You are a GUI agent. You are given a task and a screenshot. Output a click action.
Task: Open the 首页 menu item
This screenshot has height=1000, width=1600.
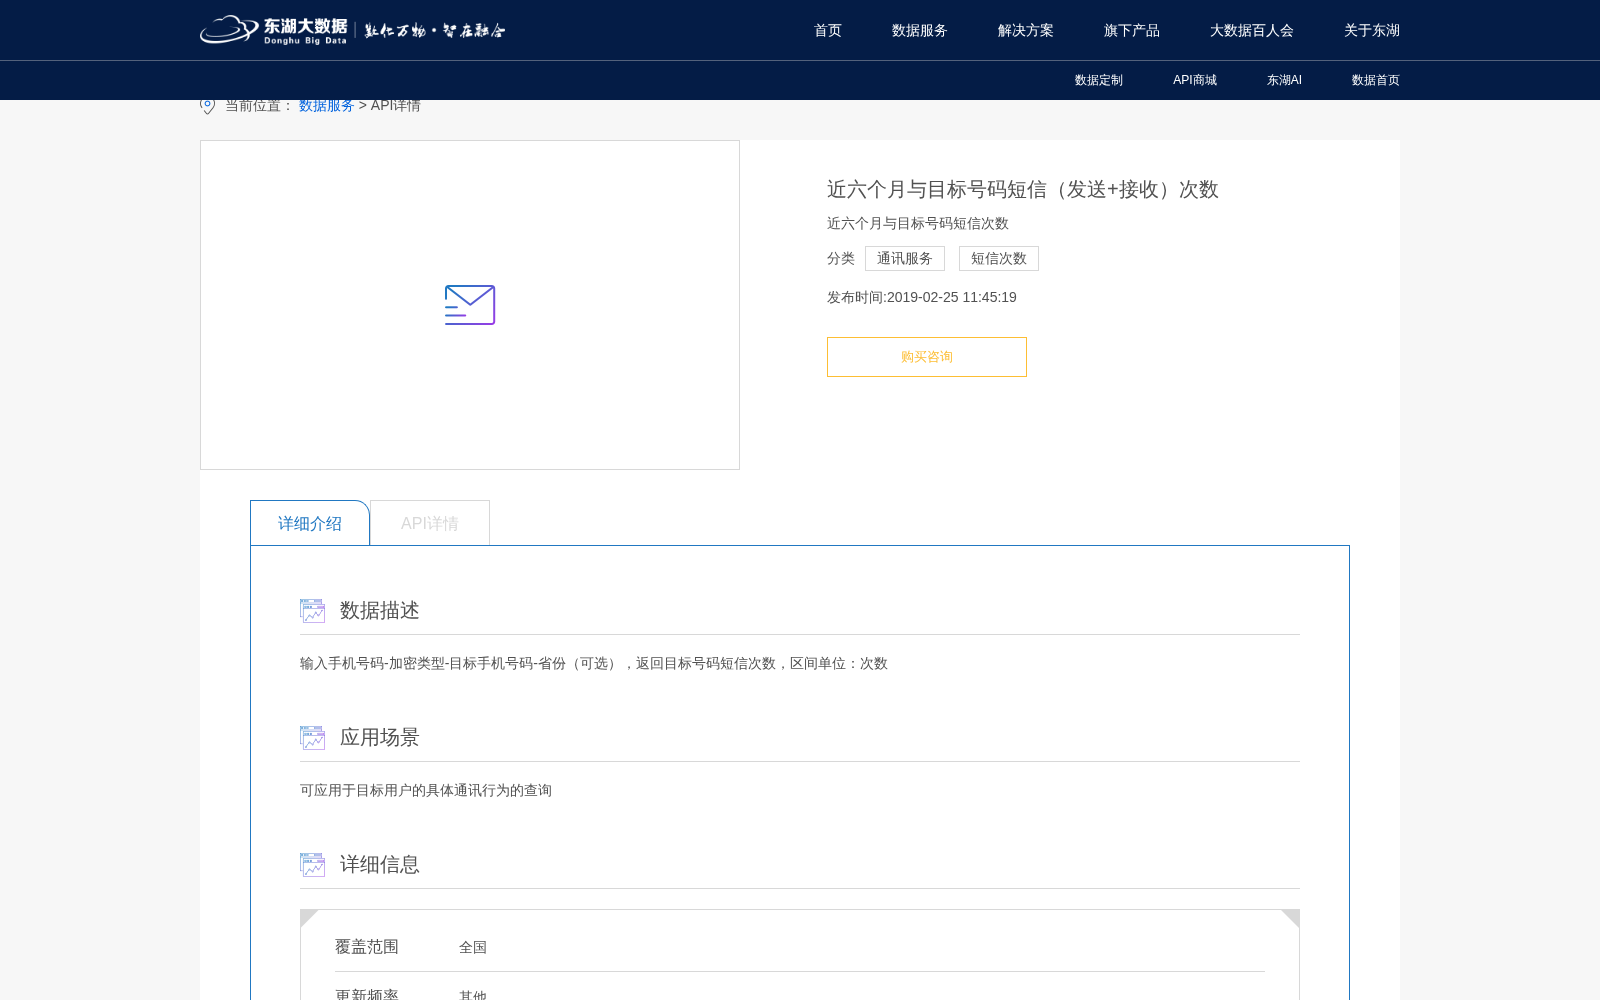828,30
